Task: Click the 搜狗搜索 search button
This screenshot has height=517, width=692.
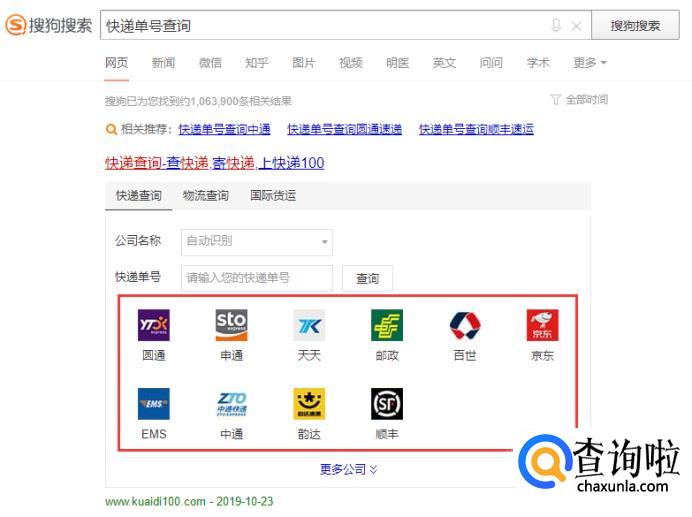Action: (635, 26)
